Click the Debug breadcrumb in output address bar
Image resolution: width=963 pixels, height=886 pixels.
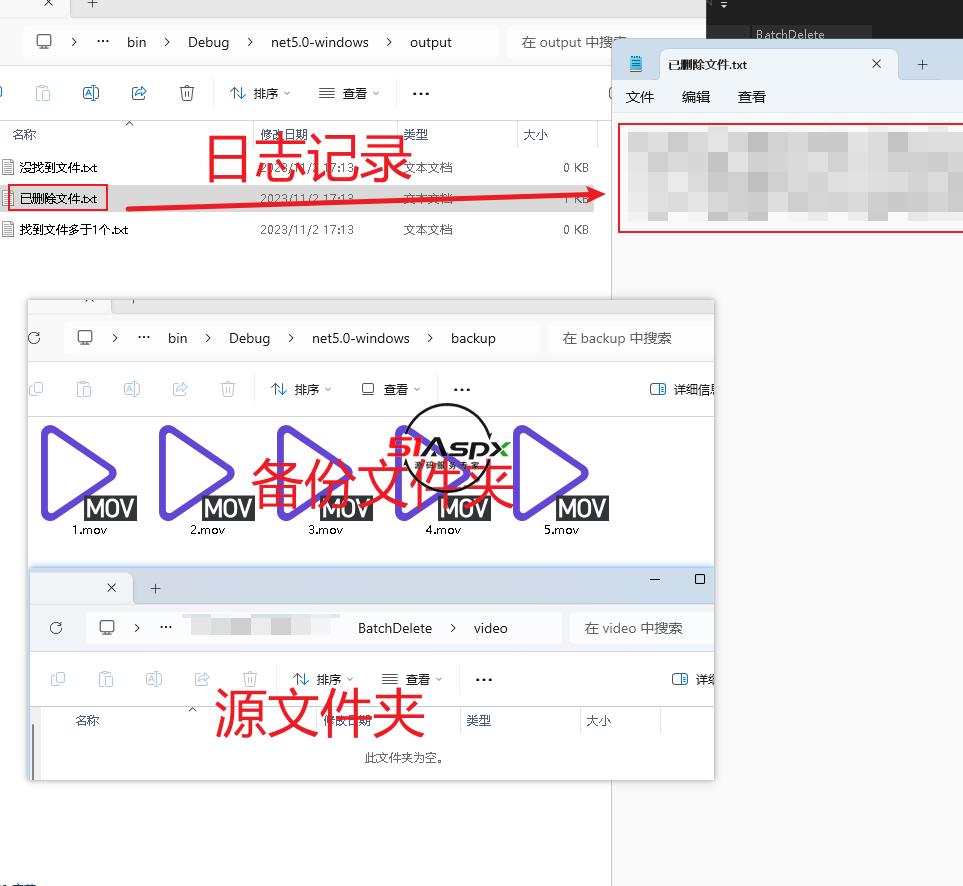pos(208,42)
